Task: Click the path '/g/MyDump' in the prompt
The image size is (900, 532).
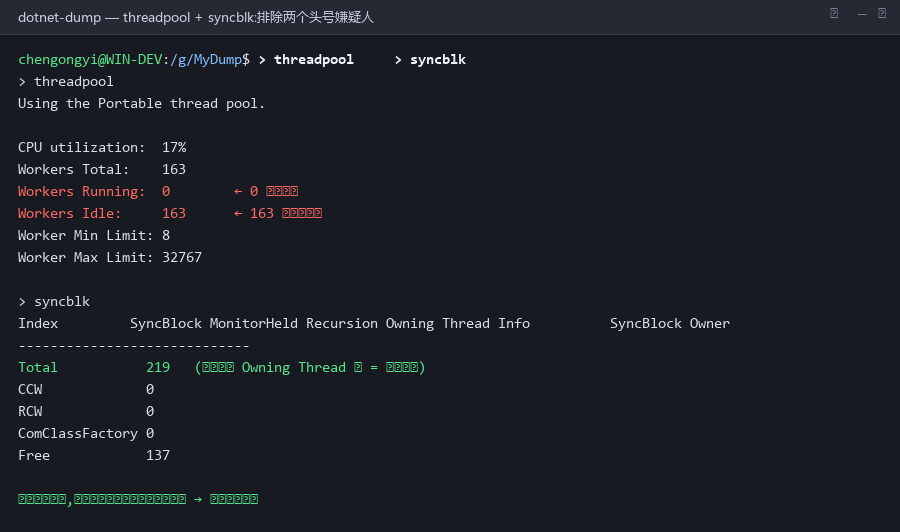Action: click(x=206, y=60)
